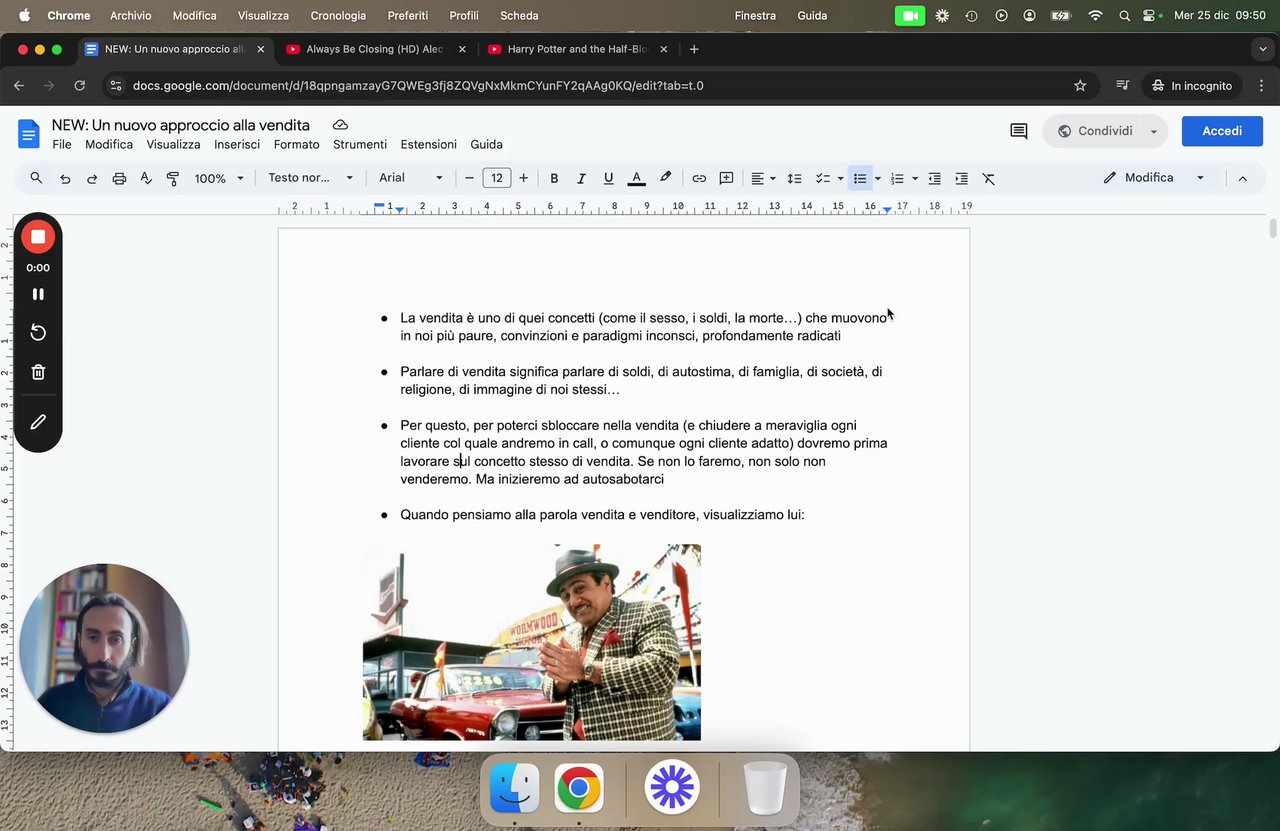The height and width of the screenshot is (831, 1280).
Task: Stop the screen recording with the red button
Action: [x=38, y=237]
